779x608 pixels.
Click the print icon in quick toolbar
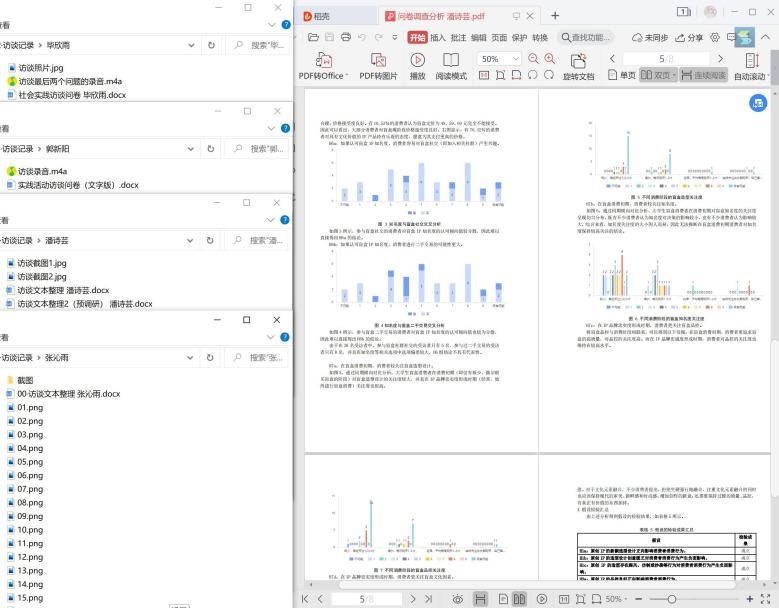tap(345, 37)
